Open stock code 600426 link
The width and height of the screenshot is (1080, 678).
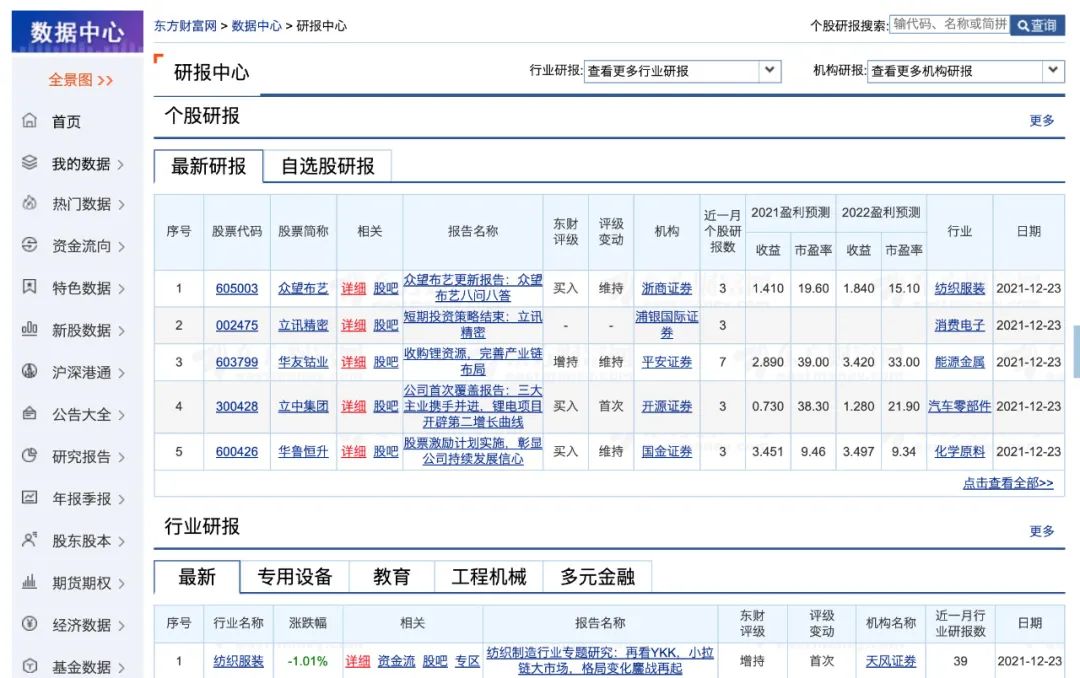237,452
